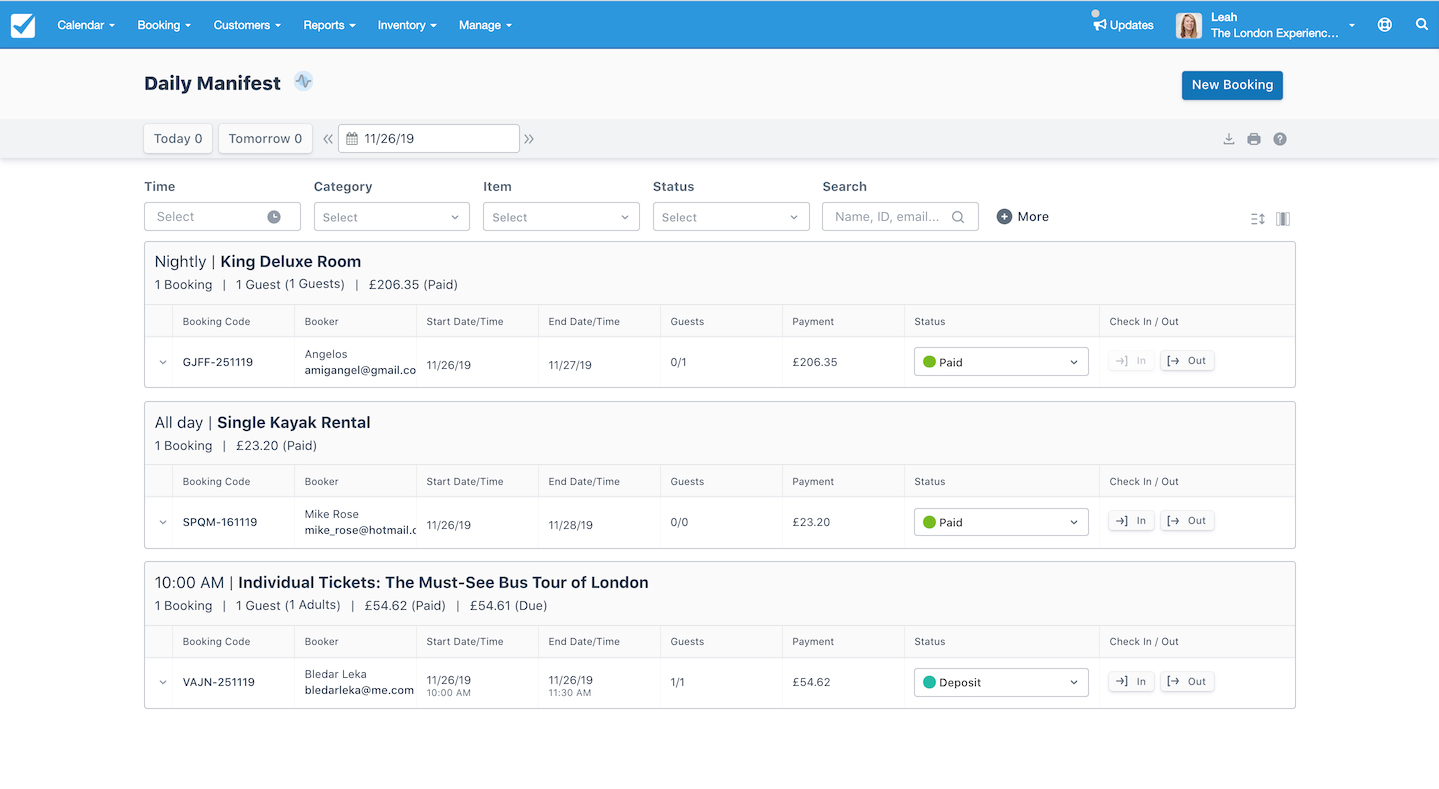Viewport: 1439px width, 789px height.
Task: Check out booking GJFF-251119
Action: tap(1187, 361)
